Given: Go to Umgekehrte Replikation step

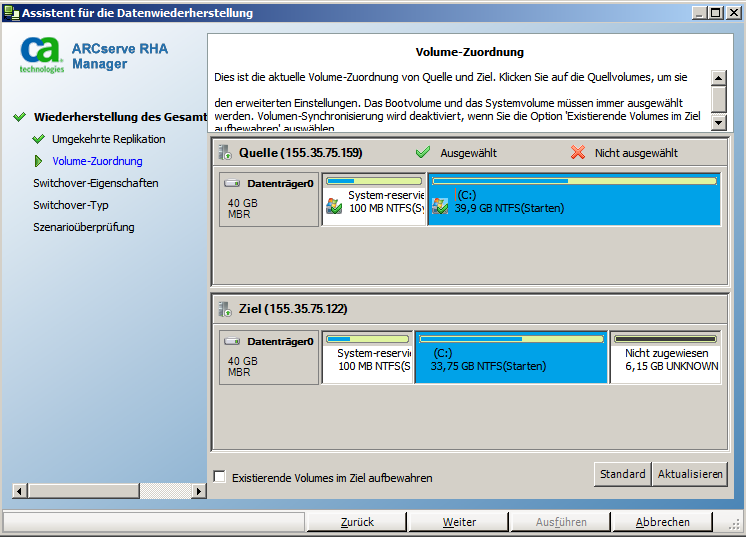Looking at the screenshot, I should click(109, 139).
